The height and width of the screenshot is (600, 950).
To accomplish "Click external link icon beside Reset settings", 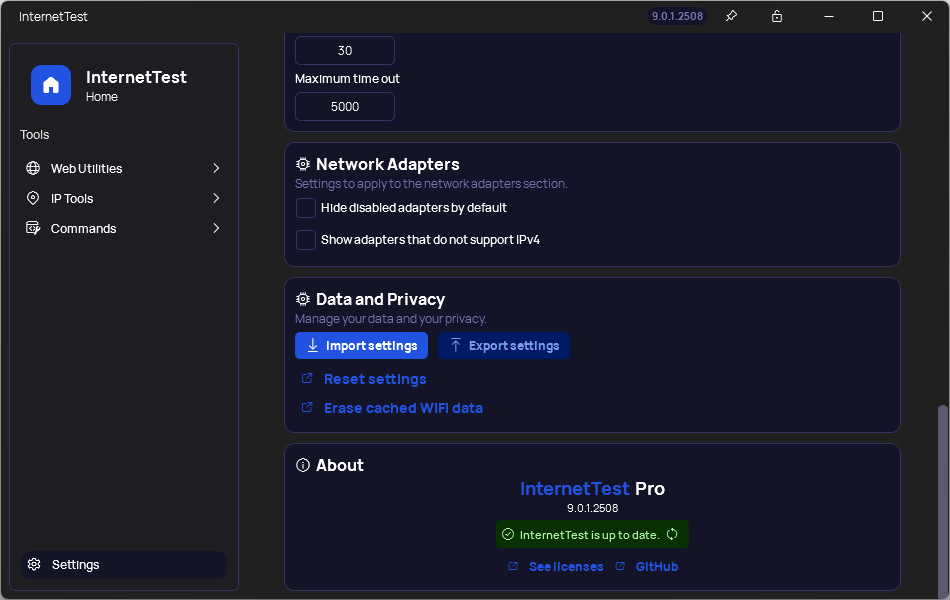I will 307,378.
